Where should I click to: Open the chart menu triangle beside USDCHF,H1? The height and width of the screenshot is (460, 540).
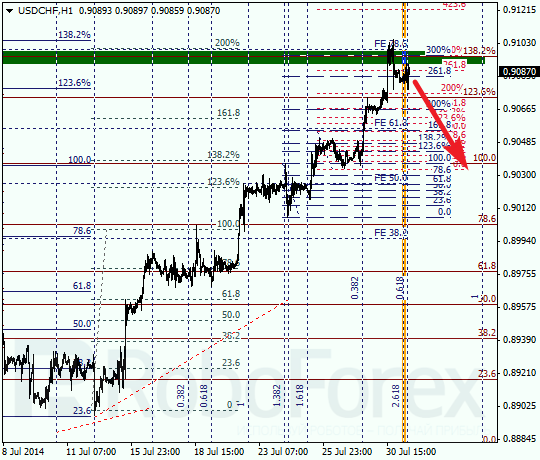click(x=9, y=11)
